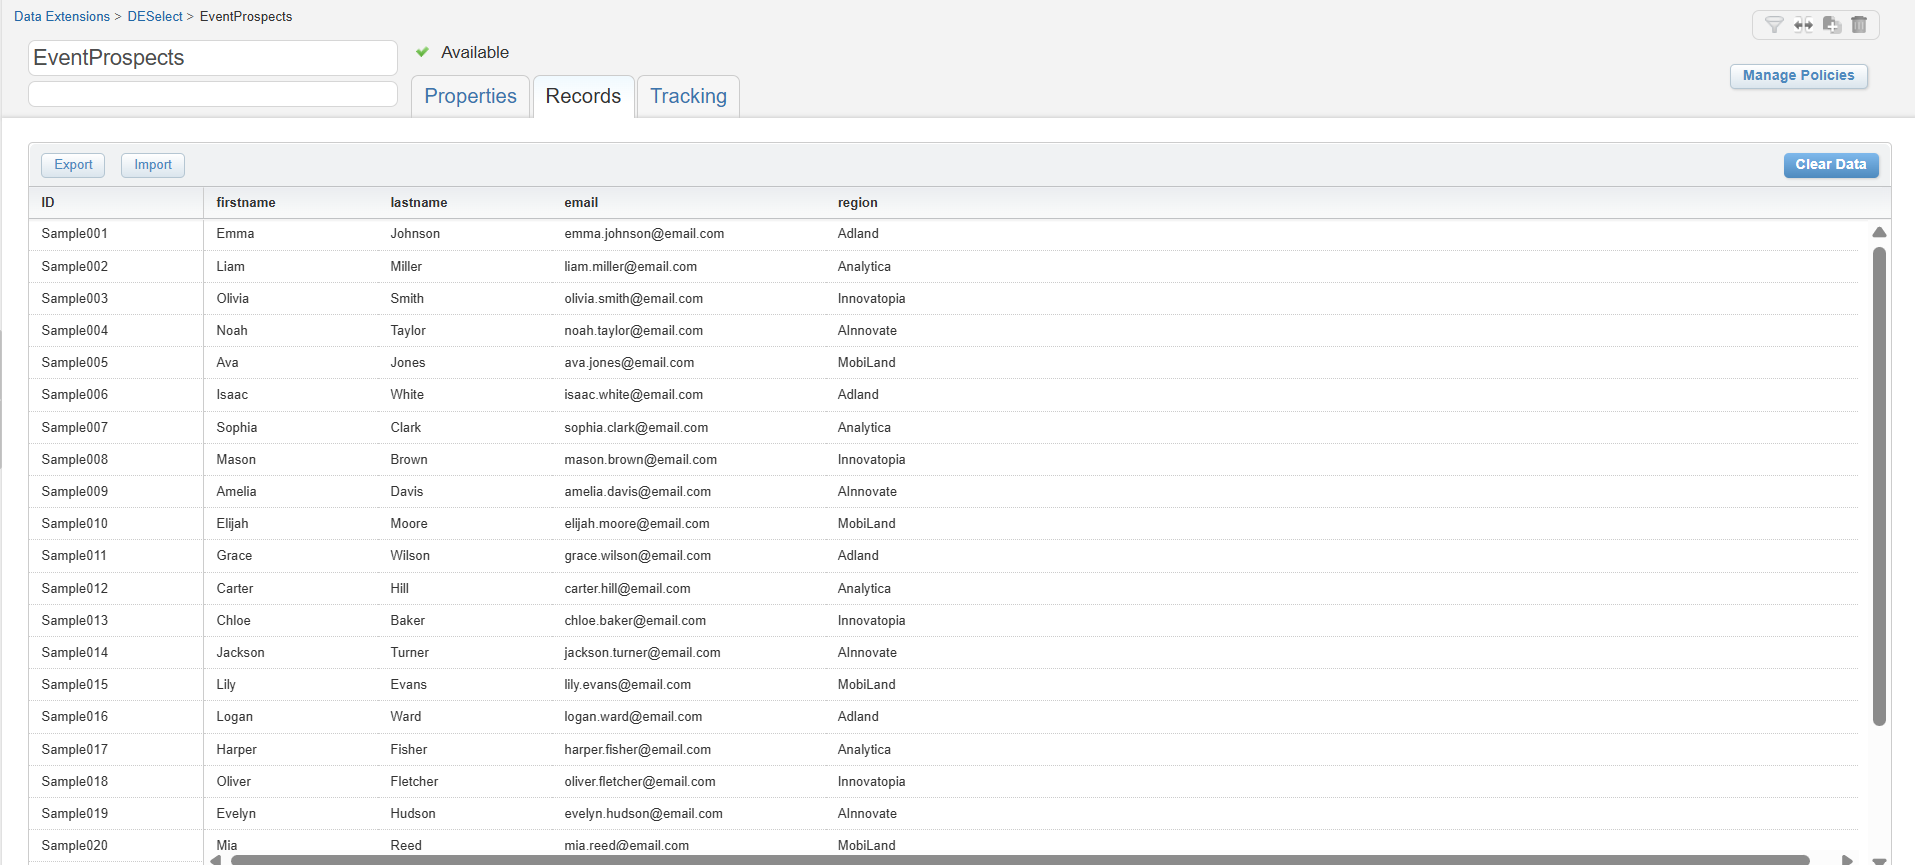
Task: Click the vertical scrollbar up arrow
Action: 1879,232
